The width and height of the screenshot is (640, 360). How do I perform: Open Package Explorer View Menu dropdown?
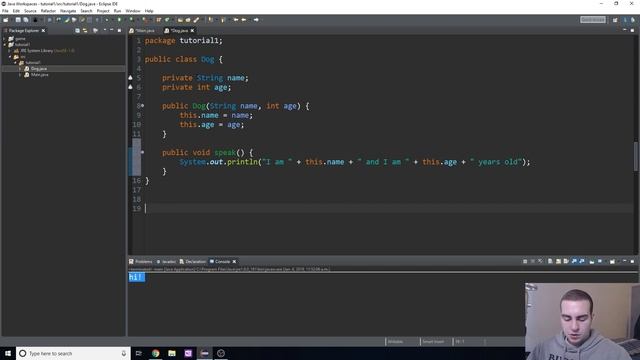pos(104,30)
